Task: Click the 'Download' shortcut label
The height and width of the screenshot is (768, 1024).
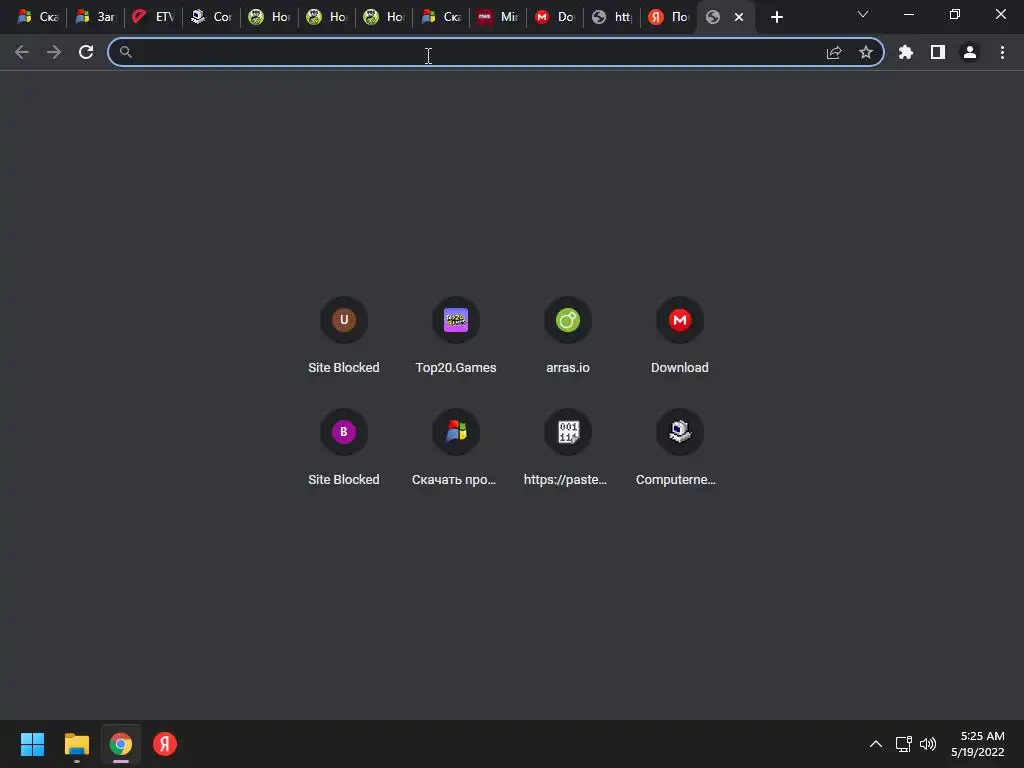Action: coord(680,368)
